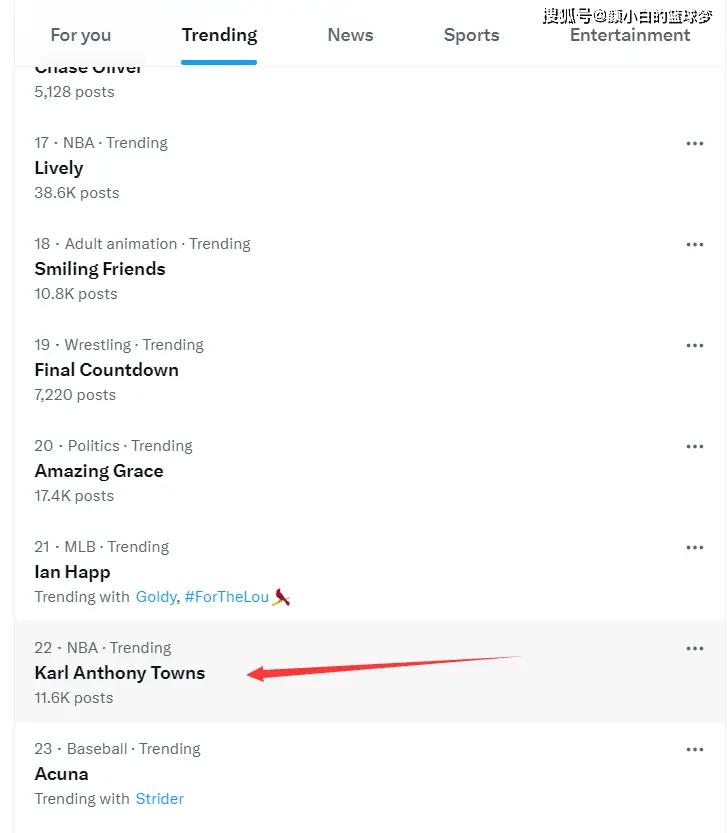The image size is (727, 833).
Task: Click the Goldy trending link
Action: 156,597
